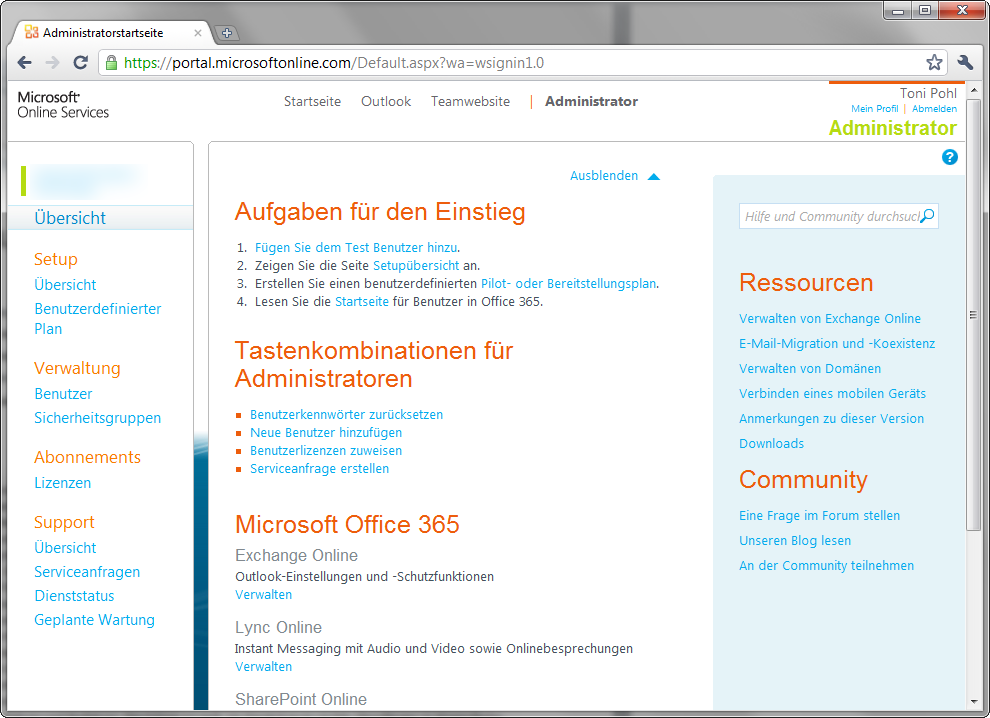Screen dimensions: 990x718
Task: Navigate back using the back arrow
Action: pyautogui.click(x=24, y=61)
